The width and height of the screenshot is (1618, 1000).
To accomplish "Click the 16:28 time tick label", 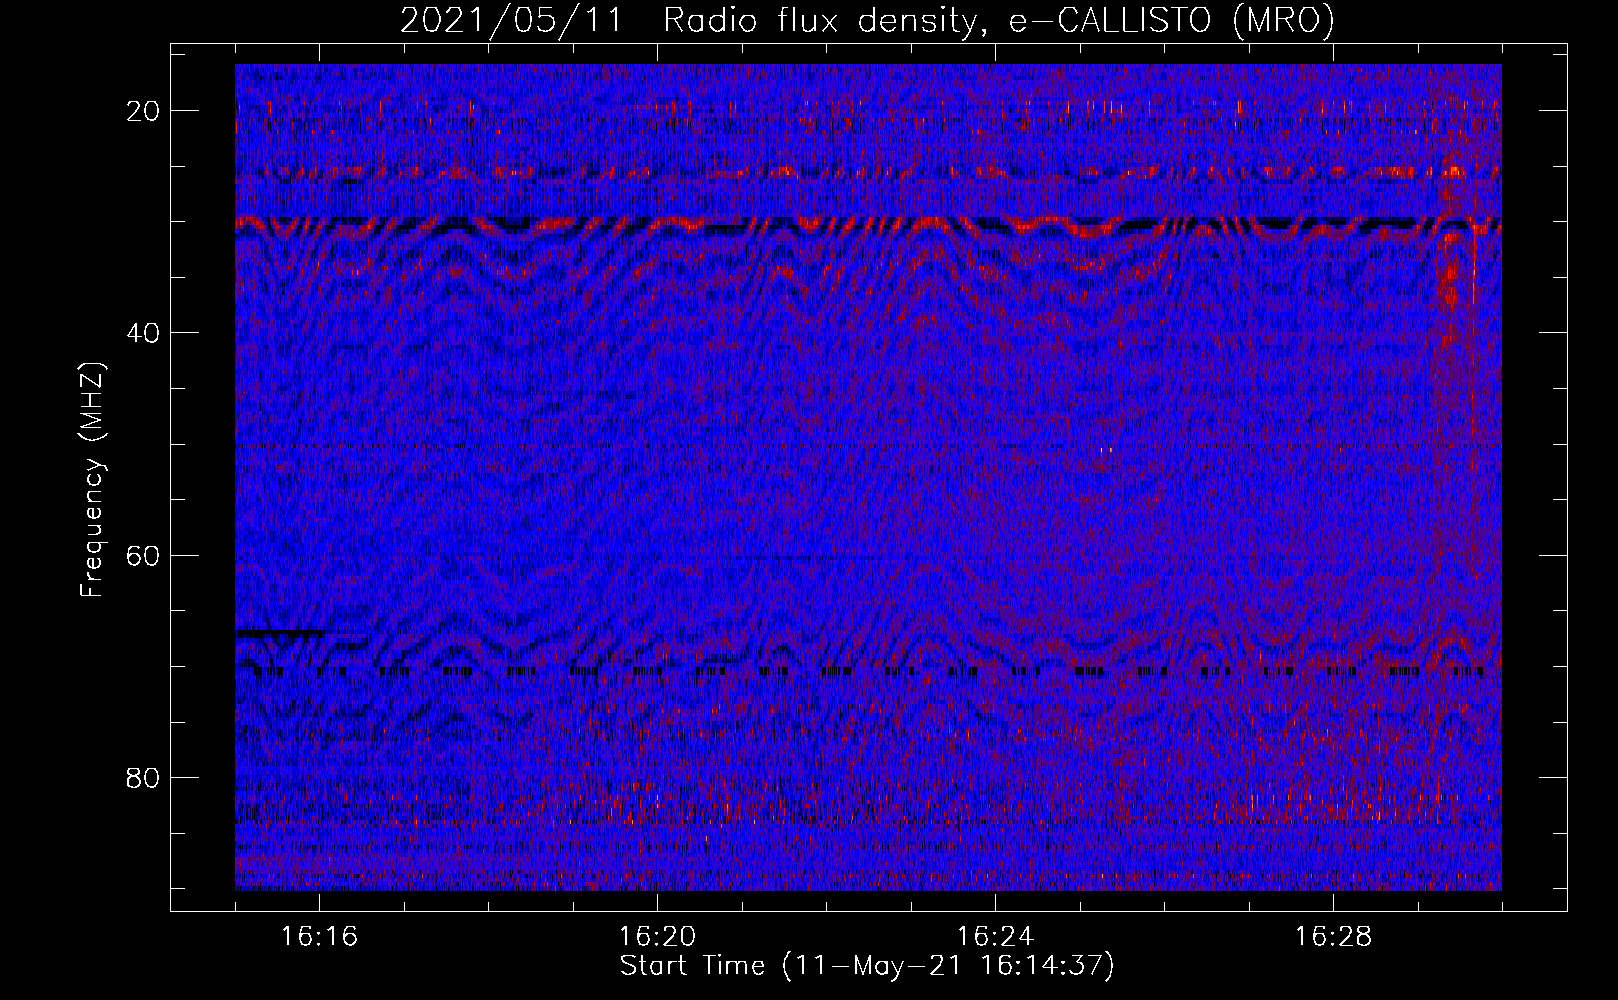I will coord(1334,936).
